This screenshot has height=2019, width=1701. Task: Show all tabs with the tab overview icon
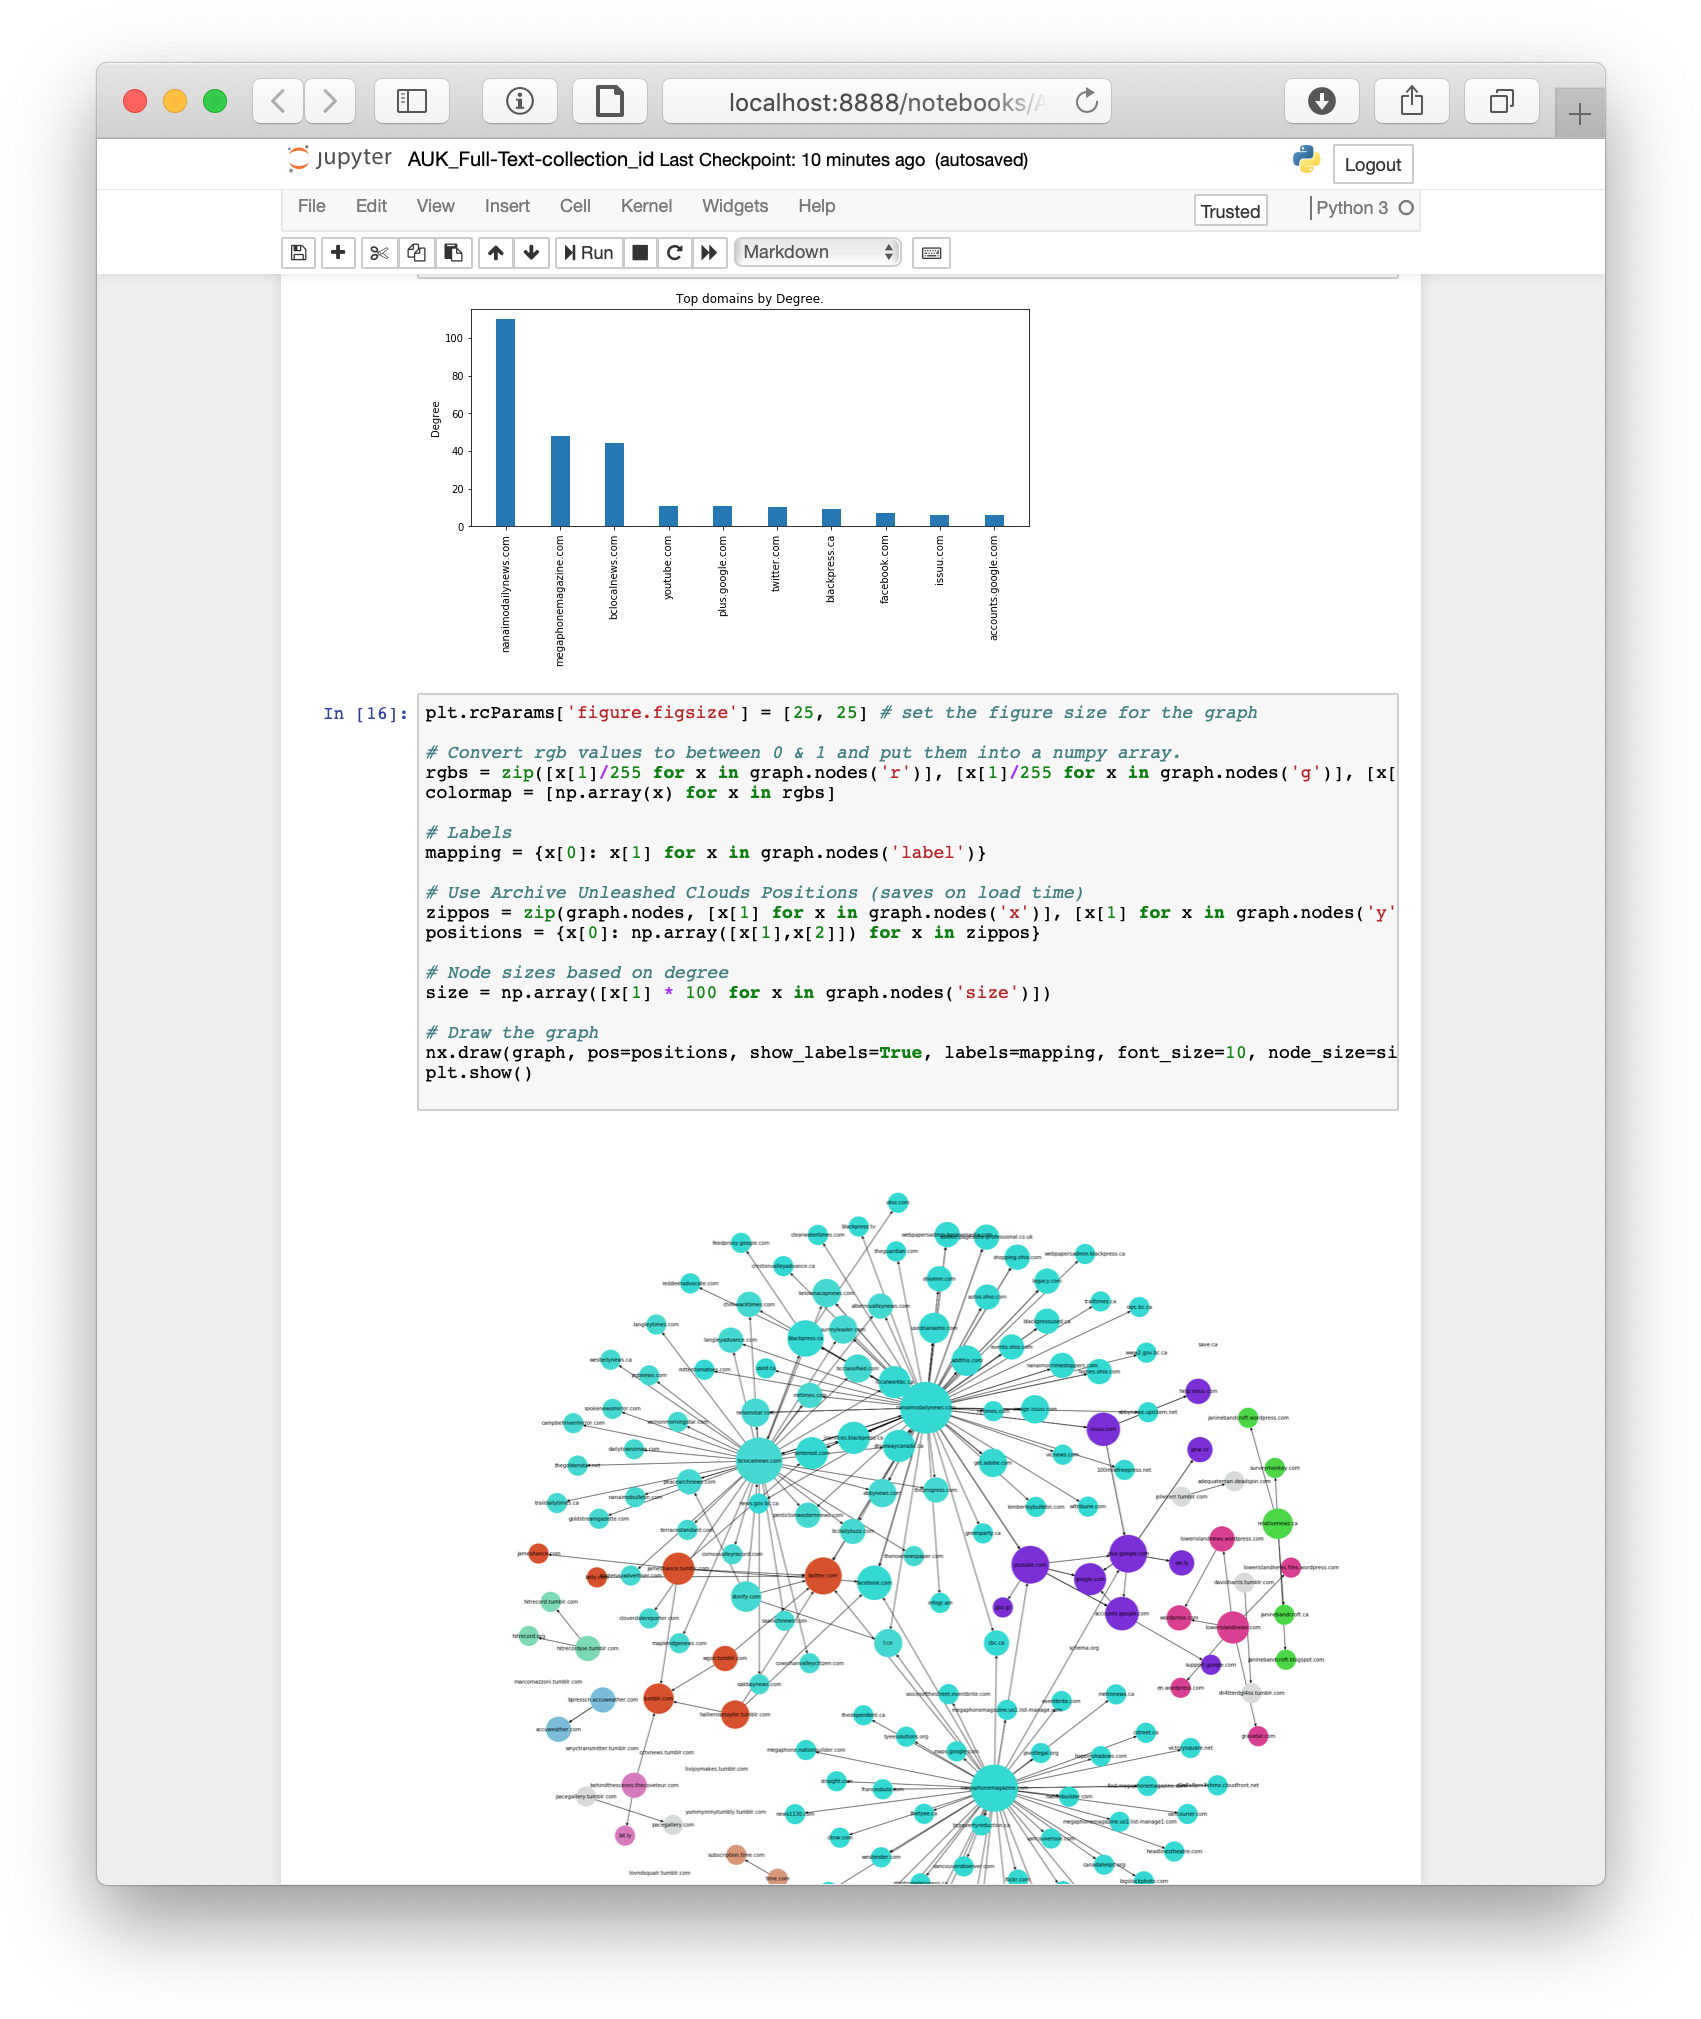point(1502,101)
